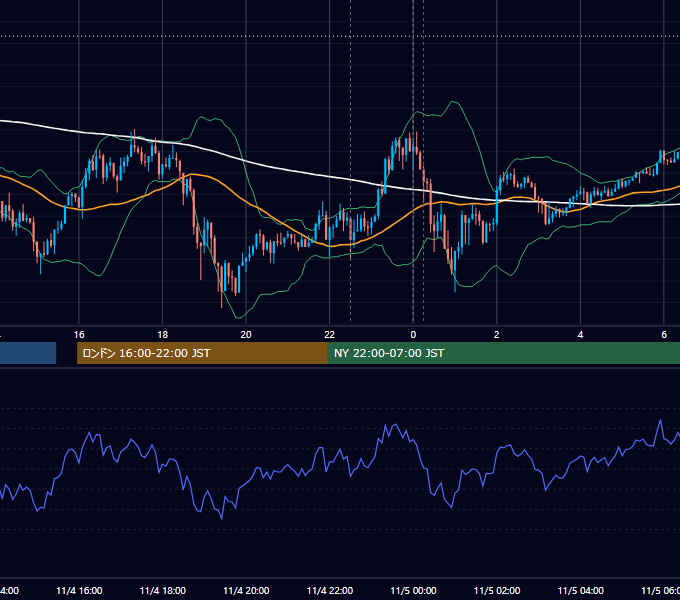Click the 20 hour label on the chart axis

[246, 335]
